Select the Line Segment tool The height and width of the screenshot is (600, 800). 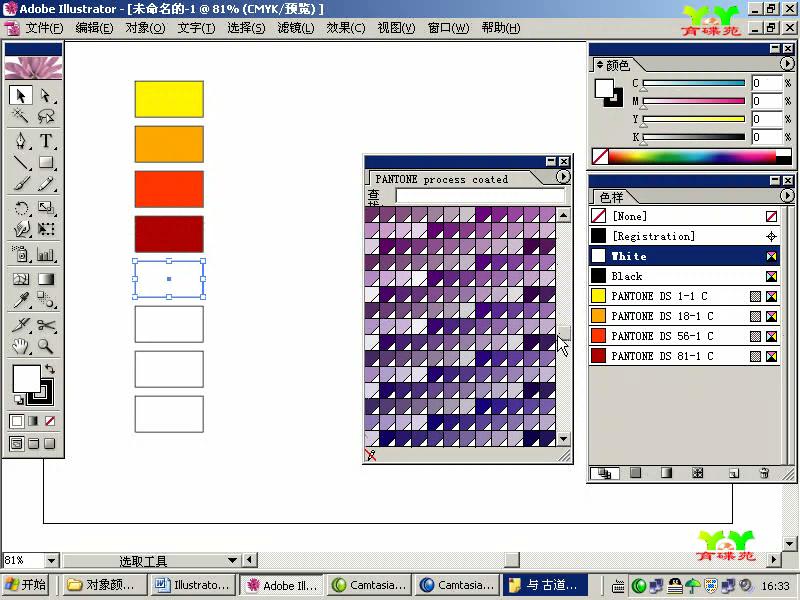pos(21,162)
